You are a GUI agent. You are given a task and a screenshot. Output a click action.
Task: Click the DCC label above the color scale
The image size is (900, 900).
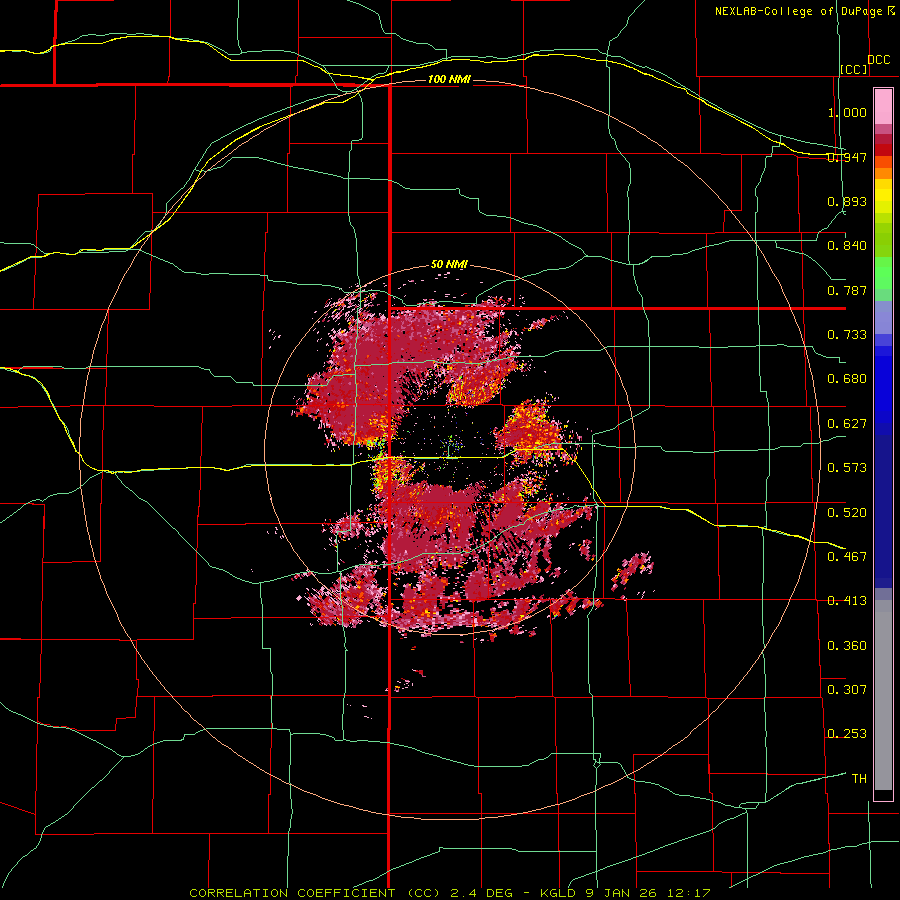pyautogui.click(x=878, y=60)
